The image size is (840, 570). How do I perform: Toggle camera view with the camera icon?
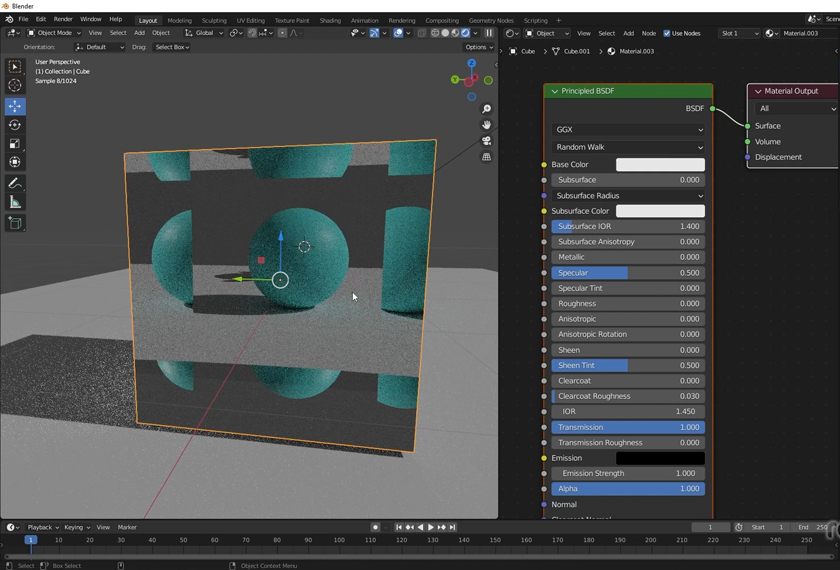click(487, 141)
